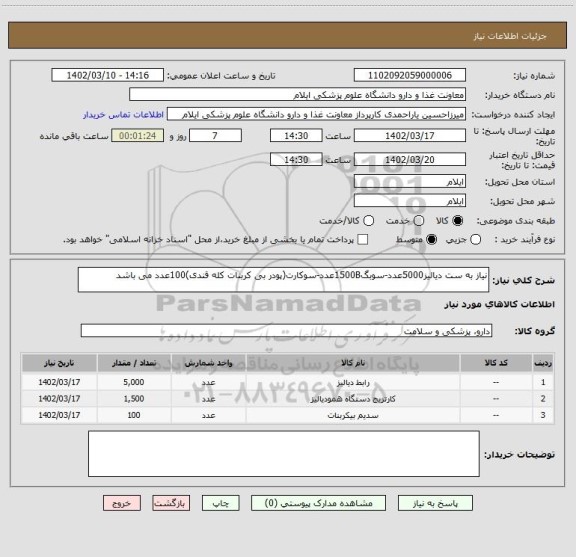Click the row number 3 cell
The width and height of the screenshot is (576, 557).
(543, 415)
